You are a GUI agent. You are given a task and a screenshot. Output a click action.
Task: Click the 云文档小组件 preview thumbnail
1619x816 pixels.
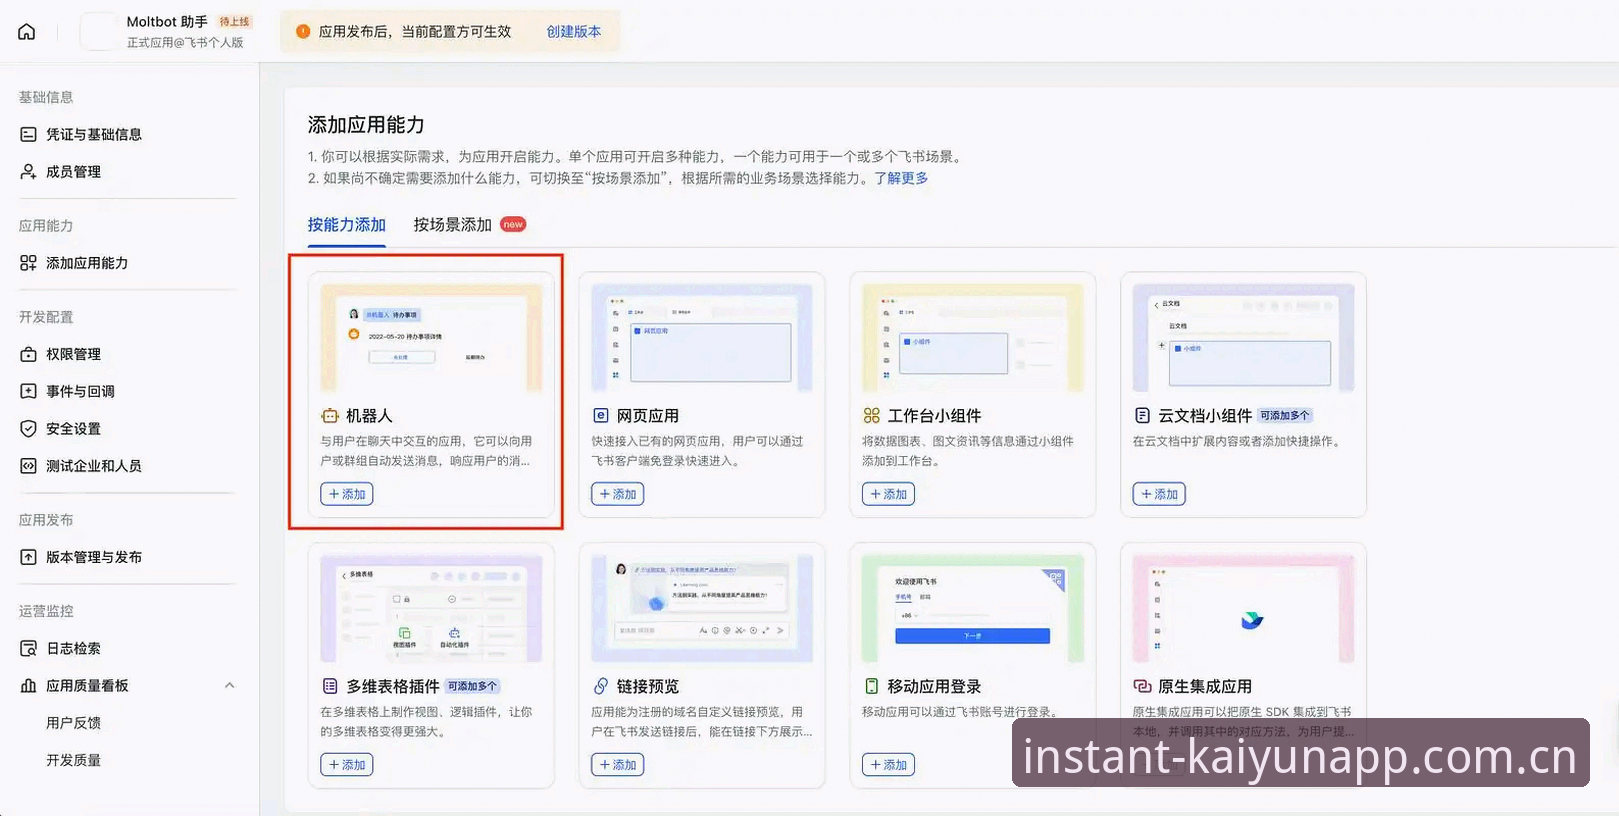click(x=1243, y=338)
